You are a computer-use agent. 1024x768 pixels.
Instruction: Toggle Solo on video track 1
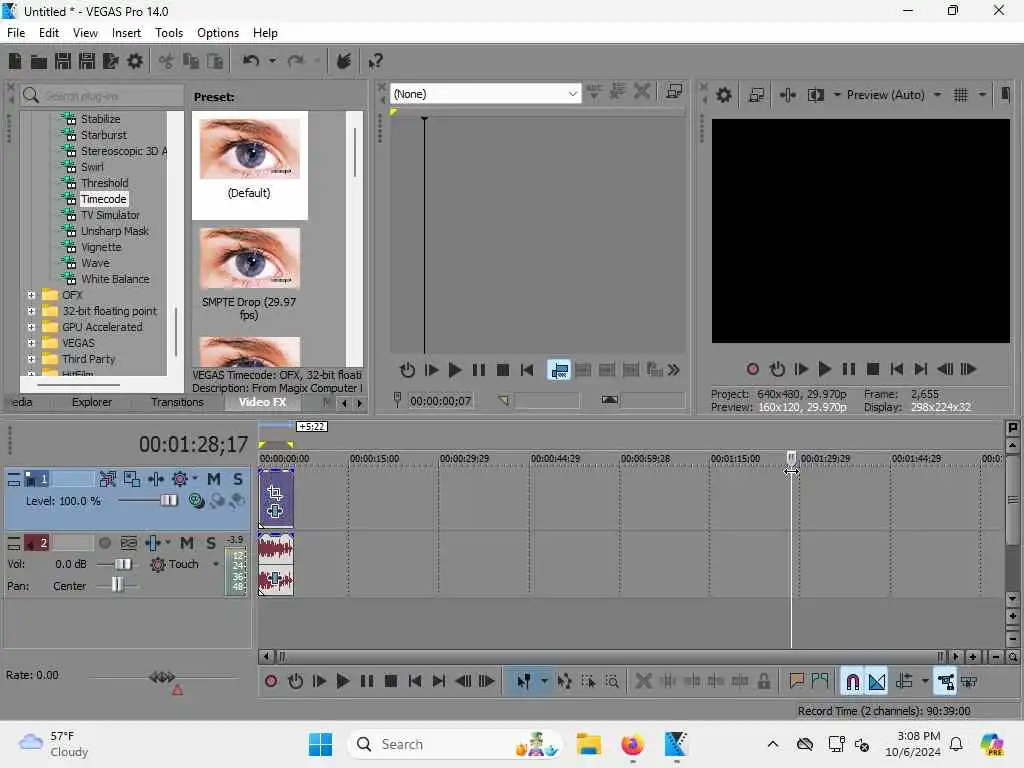(238, 480)
